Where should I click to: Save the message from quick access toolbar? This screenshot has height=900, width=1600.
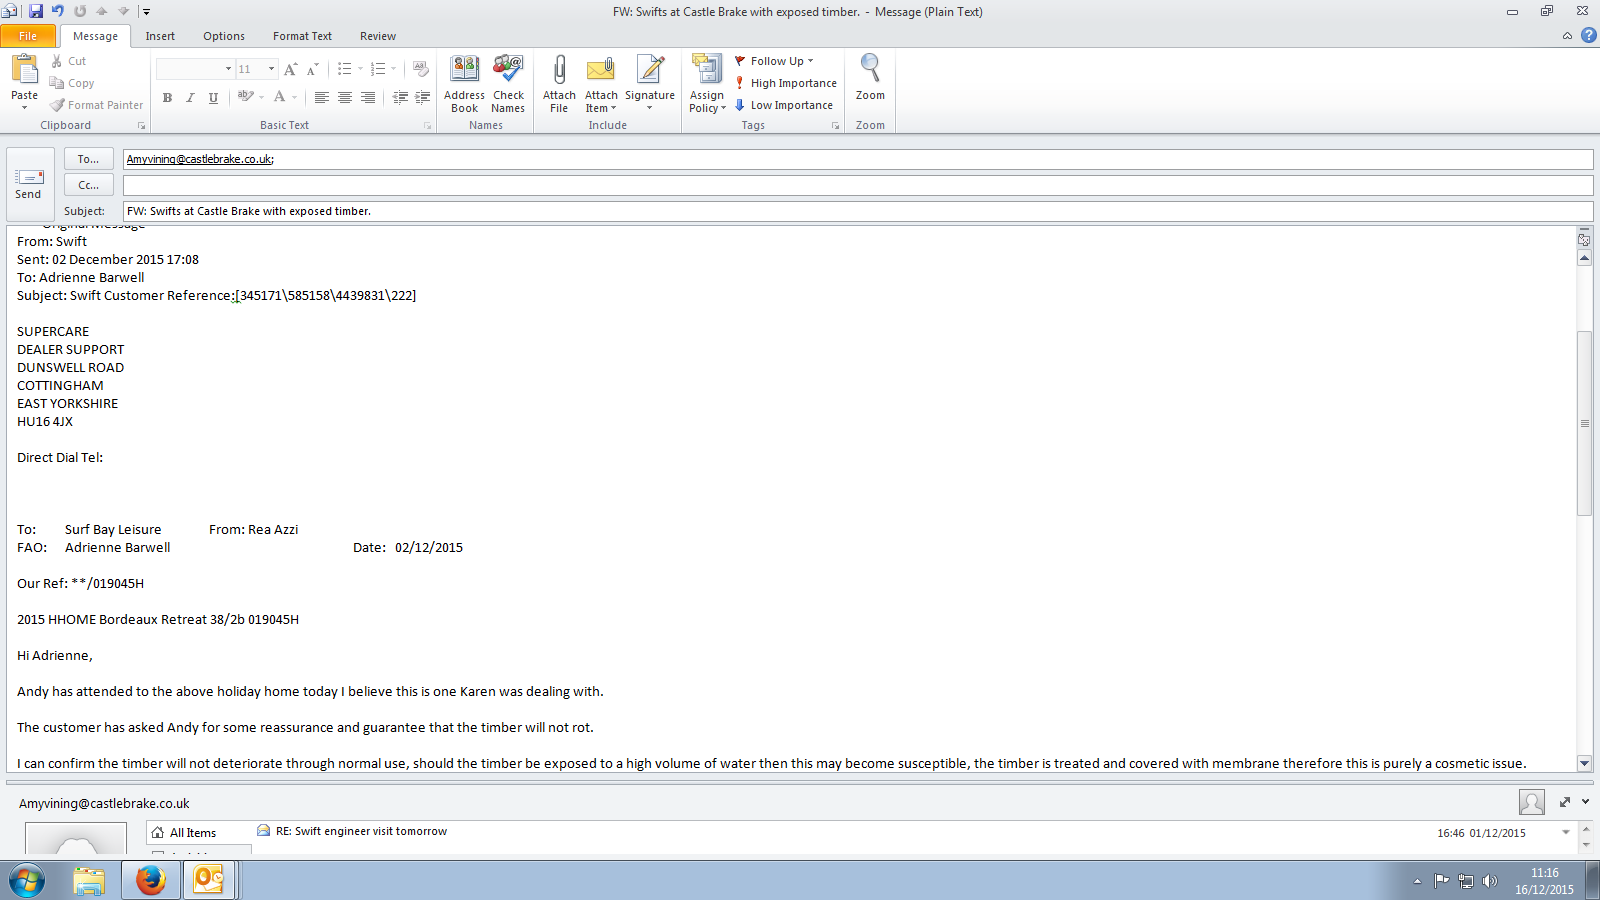point(36,11)
